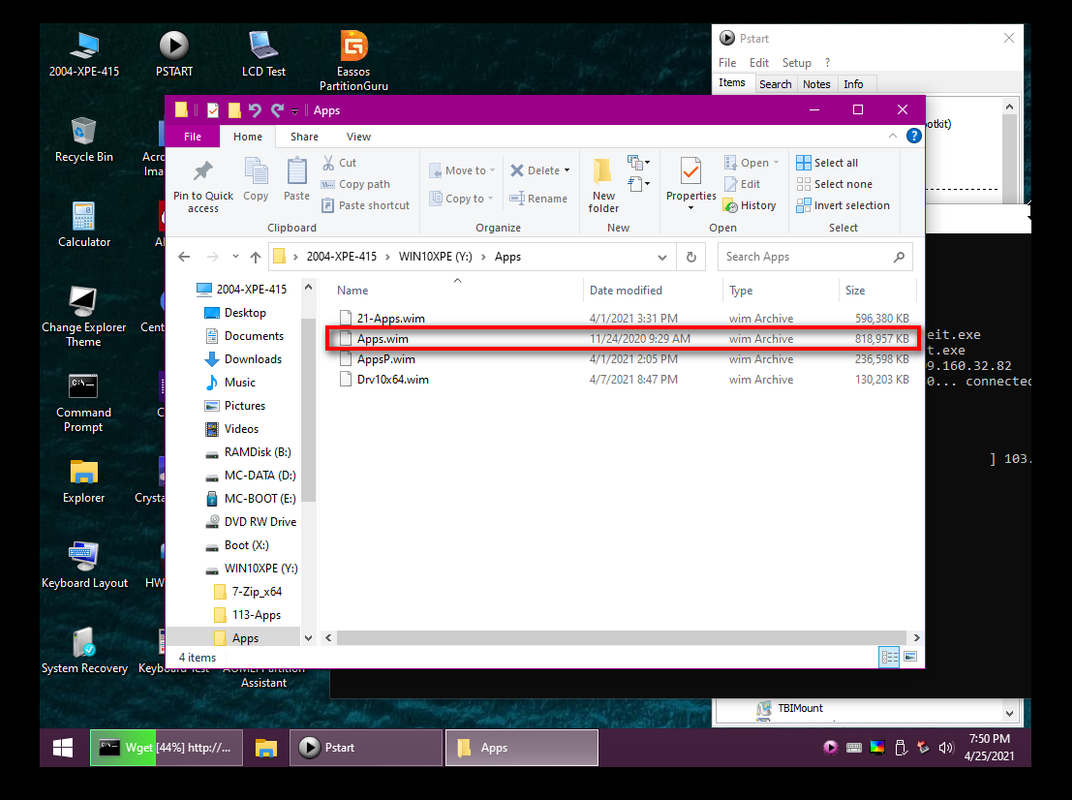Click the Explorer help question mark icon
The width and height of the screenshot is (1072, 800).
(913, 136)
